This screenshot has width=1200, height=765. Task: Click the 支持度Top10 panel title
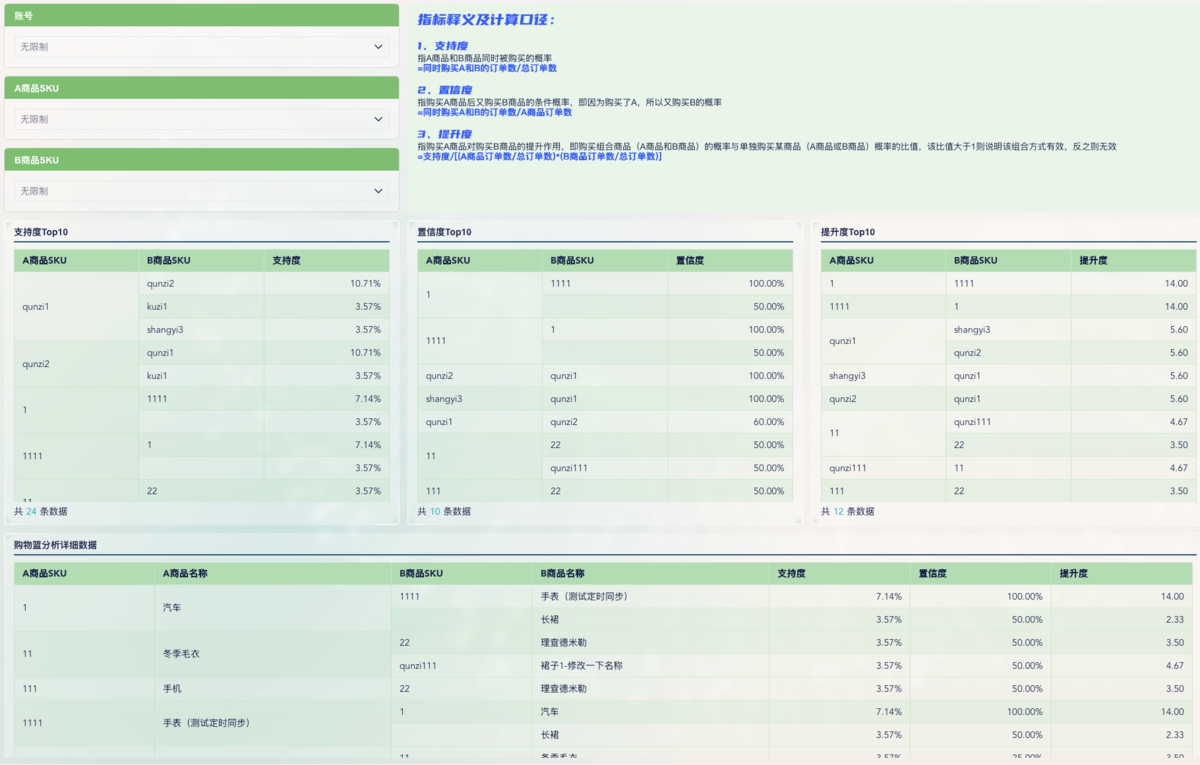pos(41,232)
